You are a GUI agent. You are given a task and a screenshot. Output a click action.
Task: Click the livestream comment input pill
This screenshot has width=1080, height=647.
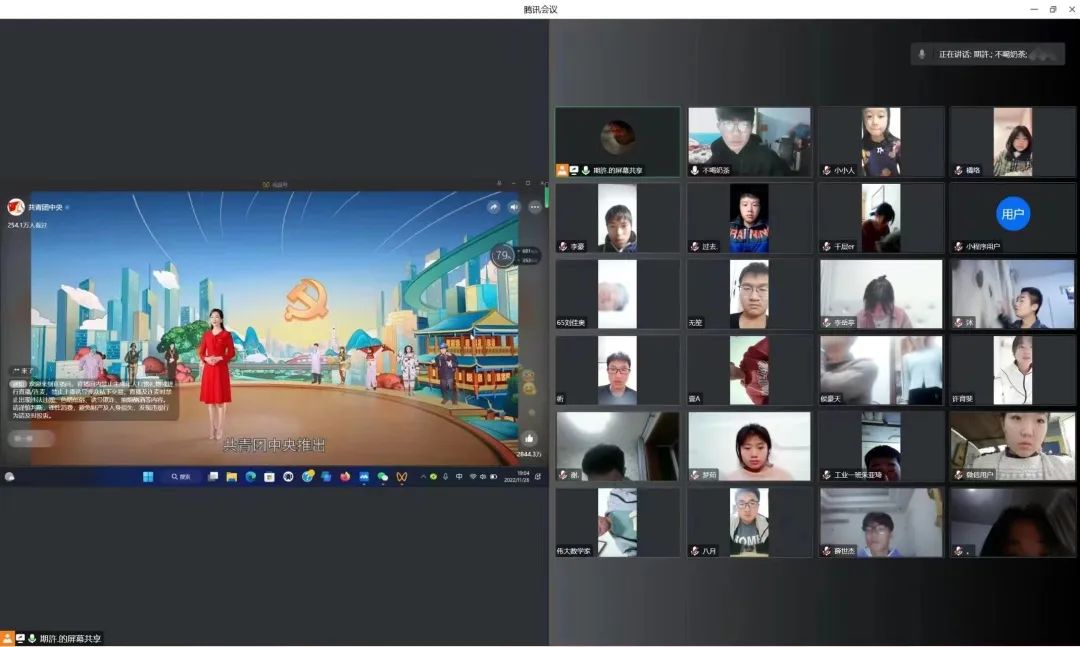click(x=32, y=438)
